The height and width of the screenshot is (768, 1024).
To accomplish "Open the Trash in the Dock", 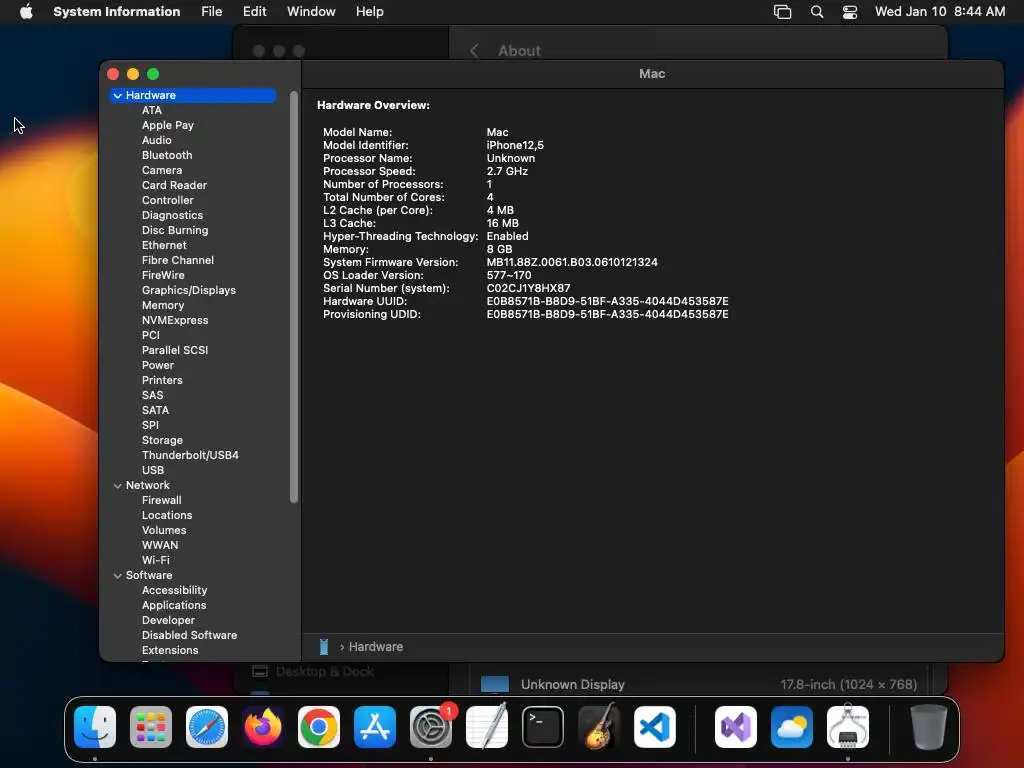I will (x=929, y=727).
